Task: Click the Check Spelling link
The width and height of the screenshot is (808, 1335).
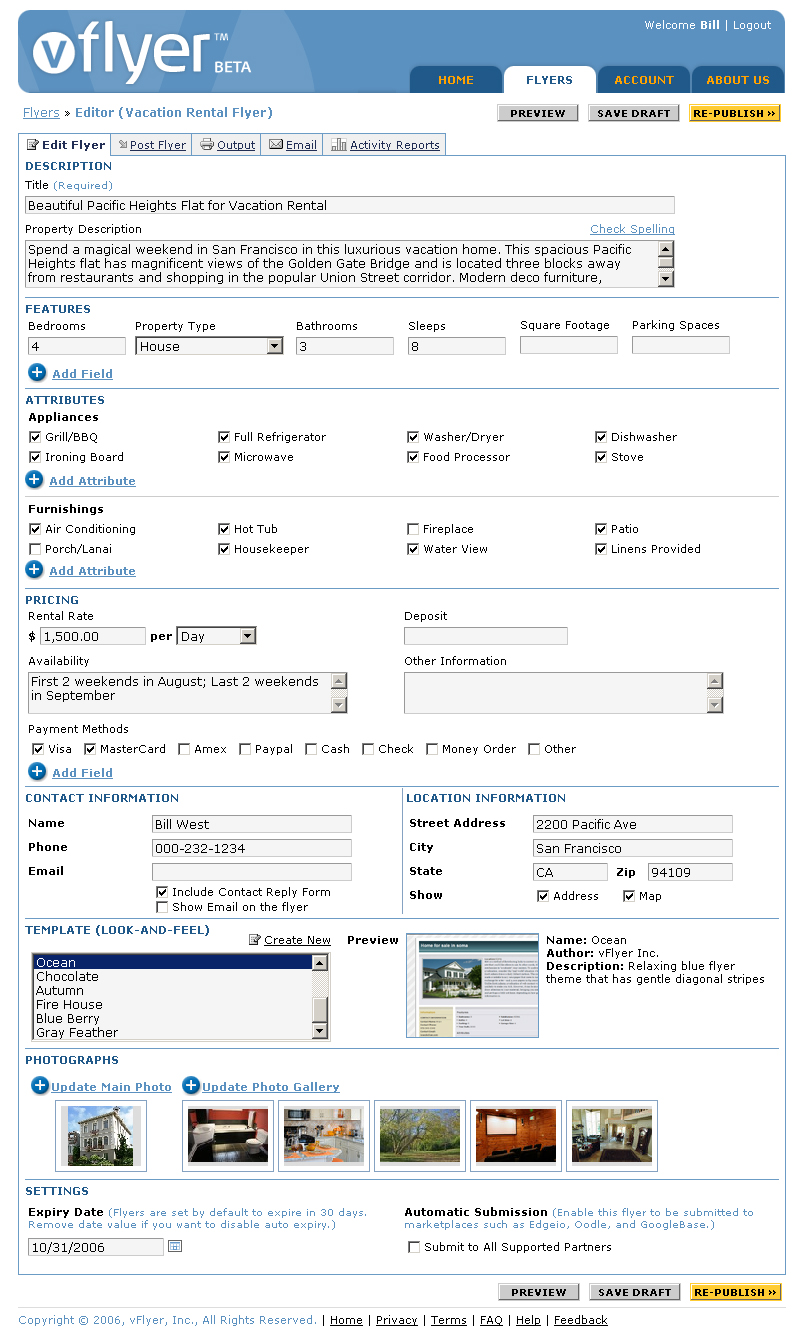Action: coord(632,229)
